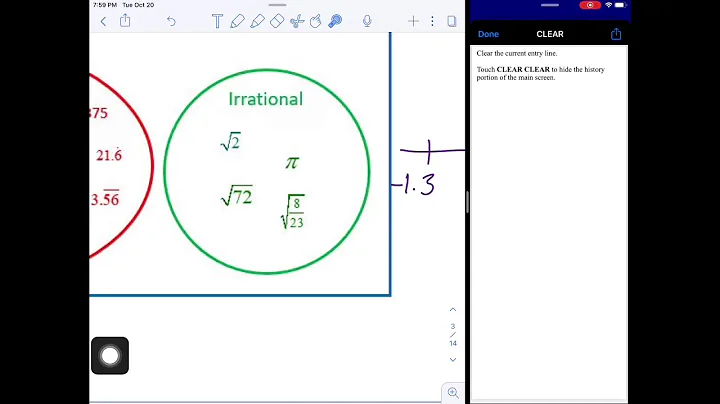Click the text 'Clear the current entry line.'

[x=517, y=53]
